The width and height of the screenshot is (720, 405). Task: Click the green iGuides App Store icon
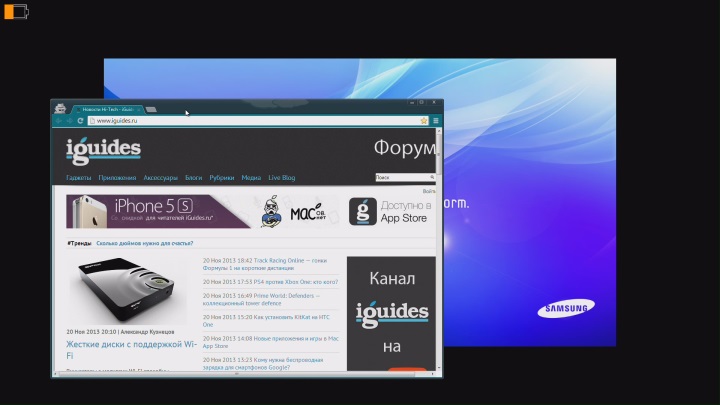pyautogui.click(x=363, y=212)
